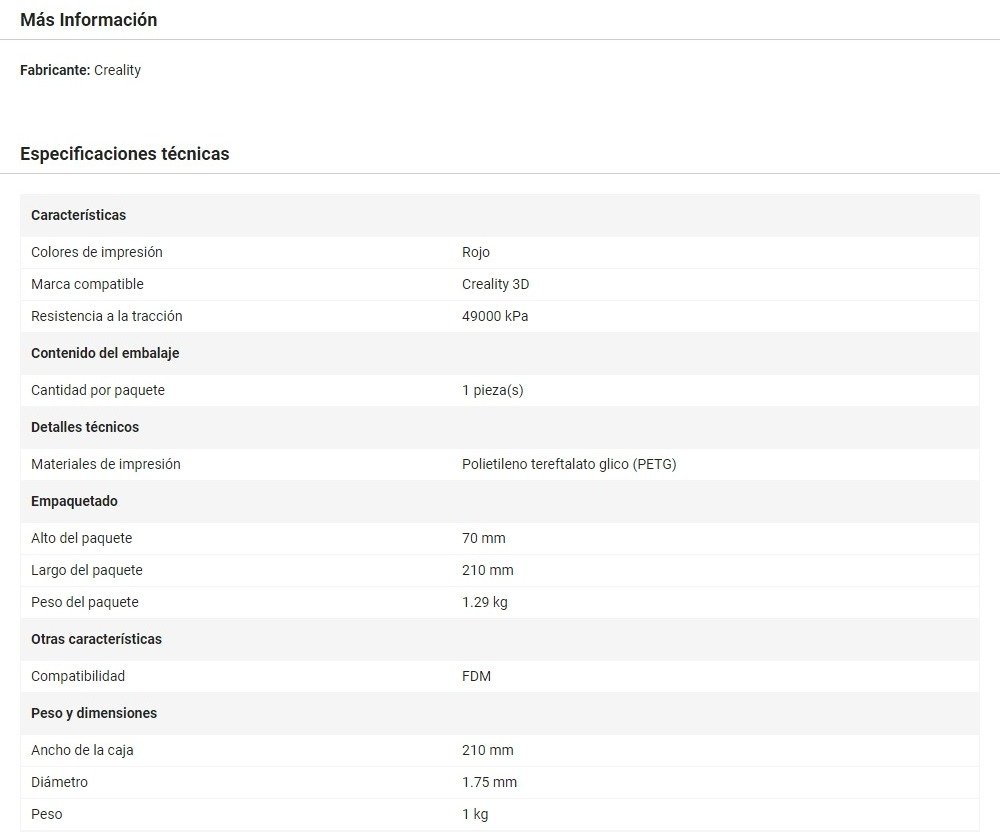
Task: Select the Creality 3D compatible brand value
Action: pos(495,284)
